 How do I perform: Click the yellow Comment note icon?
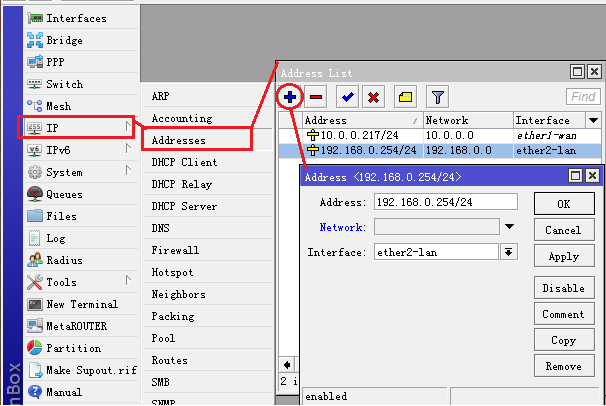click(405, 97)
